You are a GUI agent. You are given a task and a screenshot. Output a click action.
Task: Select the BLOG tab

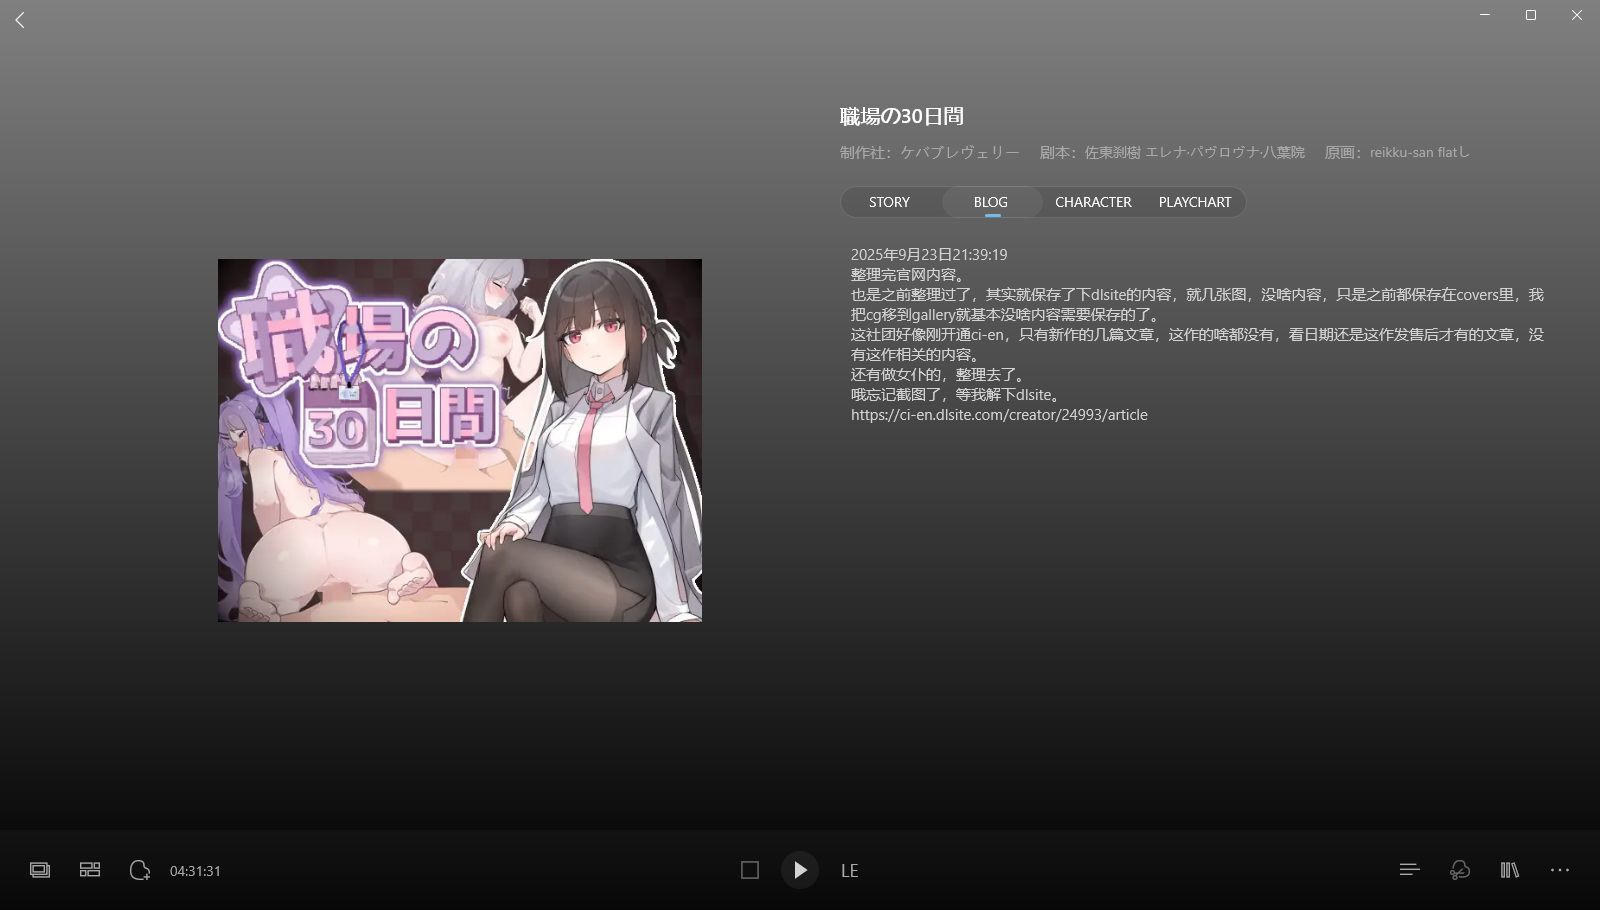click(x=991, y=202)
